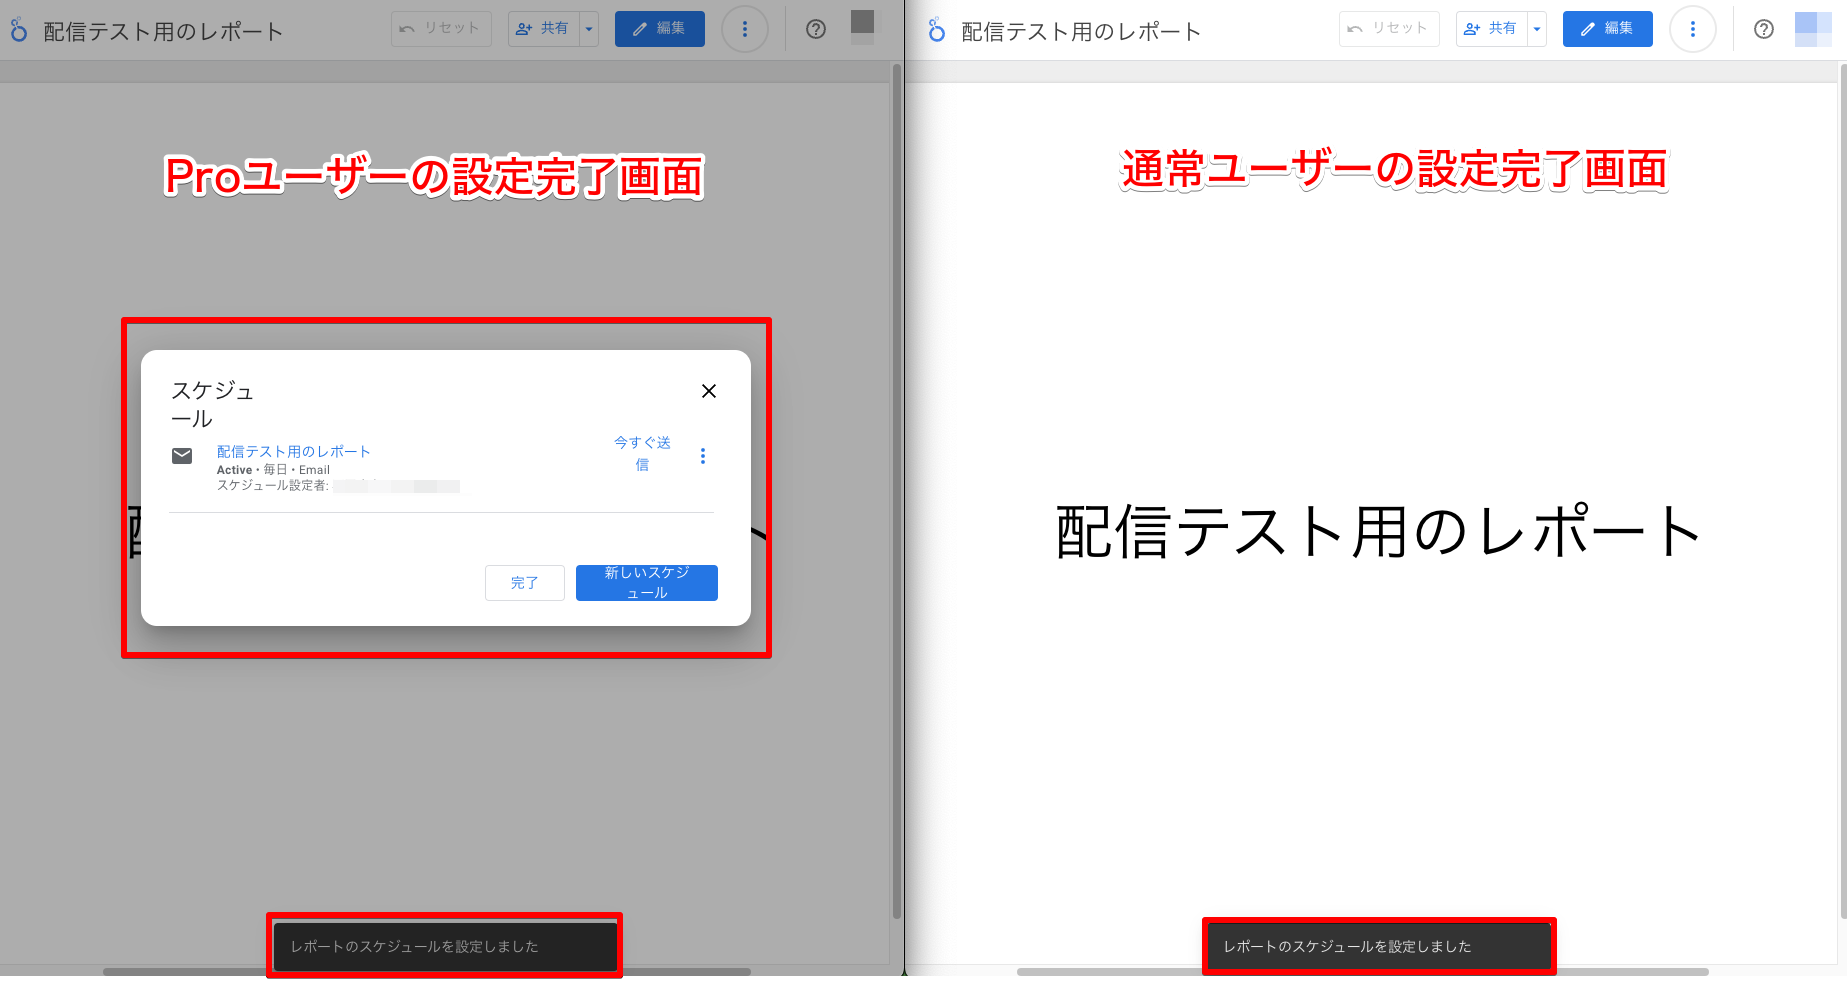Open the help icon in left window
The image size is (1847, 982).
(816, 29)
